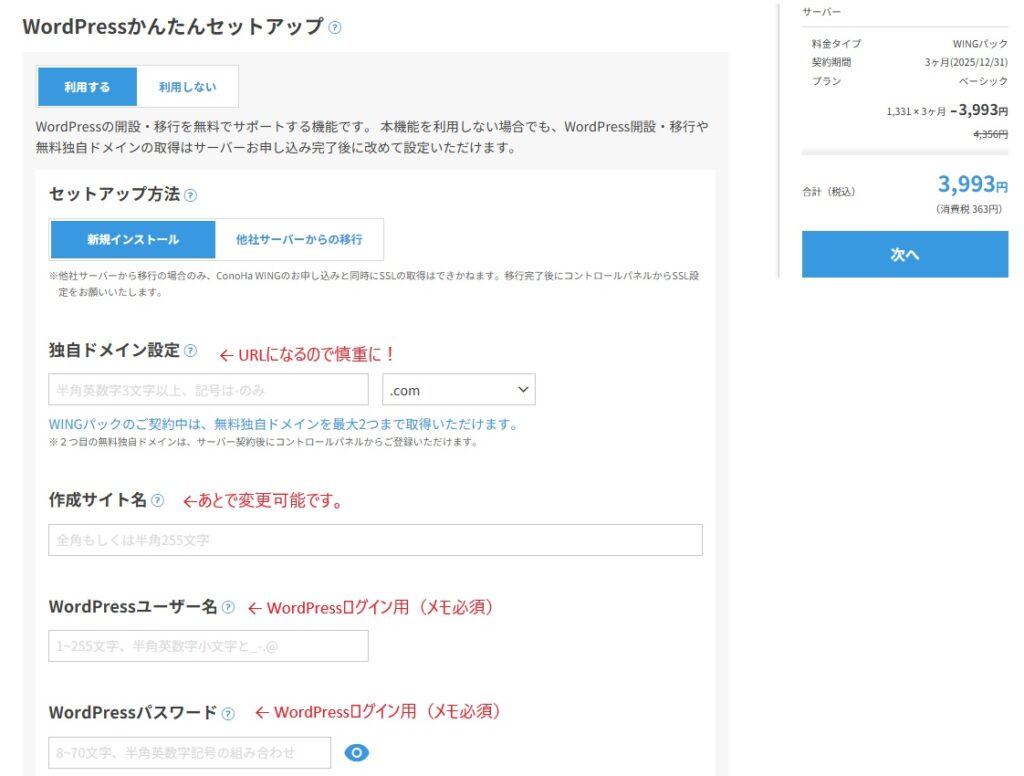Image resolution: width=1024 pixels, height=776 pixels.
Task: Select the 利用しない option
Action: coord(187,86)
